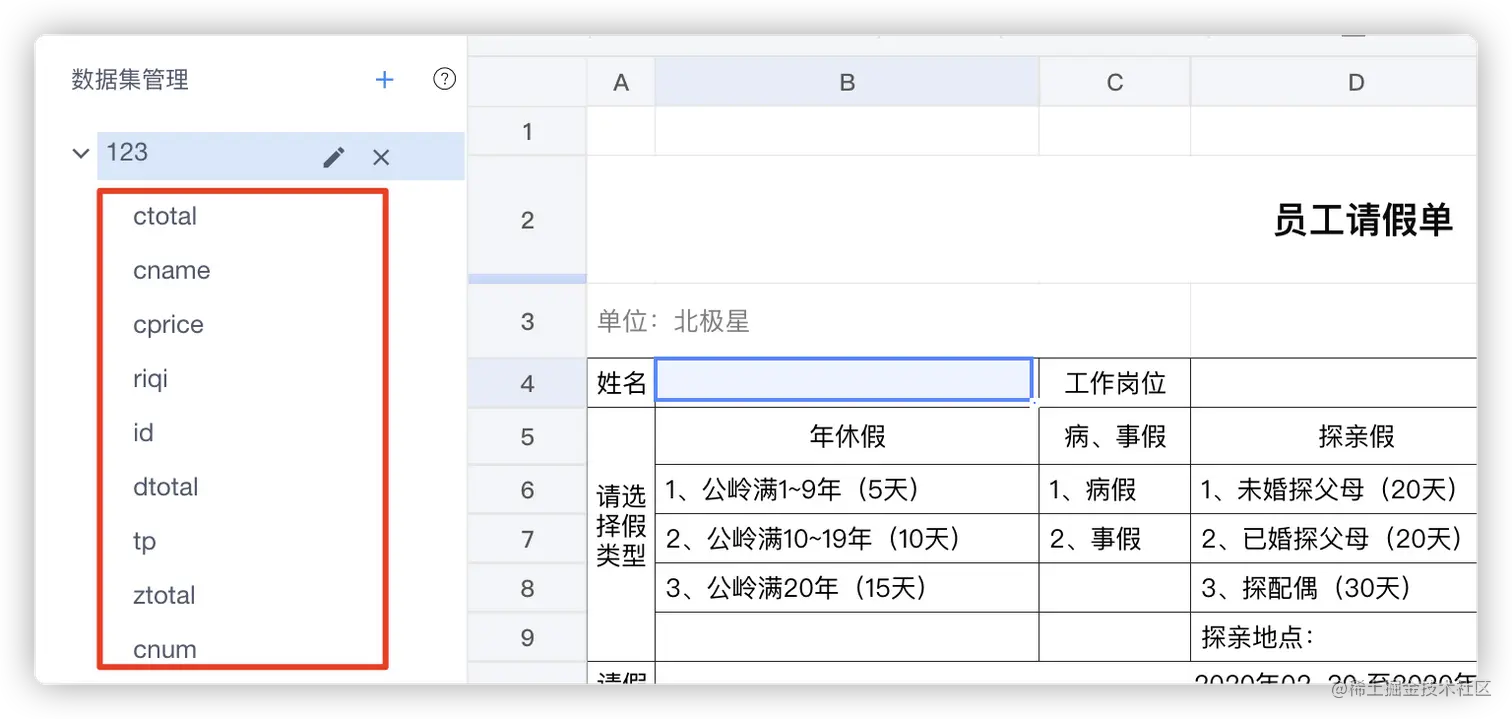The width and height of the screenshot is (1512, 719).
Task: Select the id field
Action: [x=143, y=432]
